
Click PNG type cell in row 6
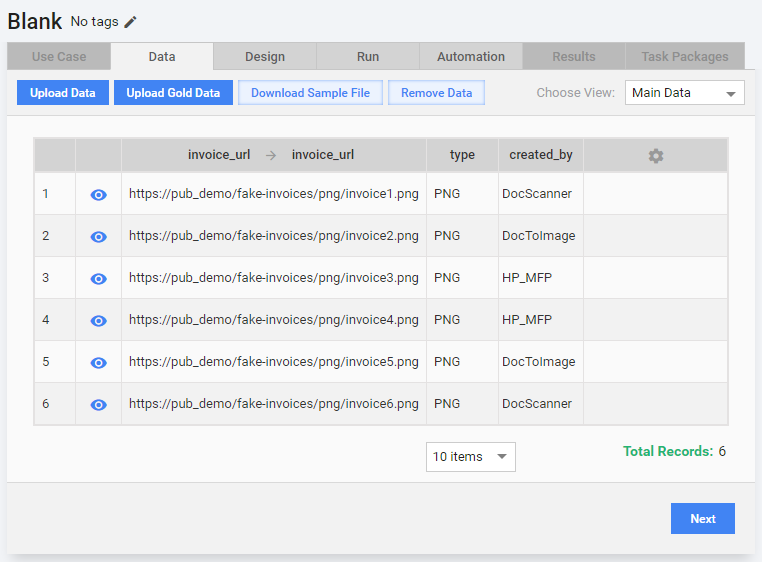pyautogui.click(x=462, y=404)
